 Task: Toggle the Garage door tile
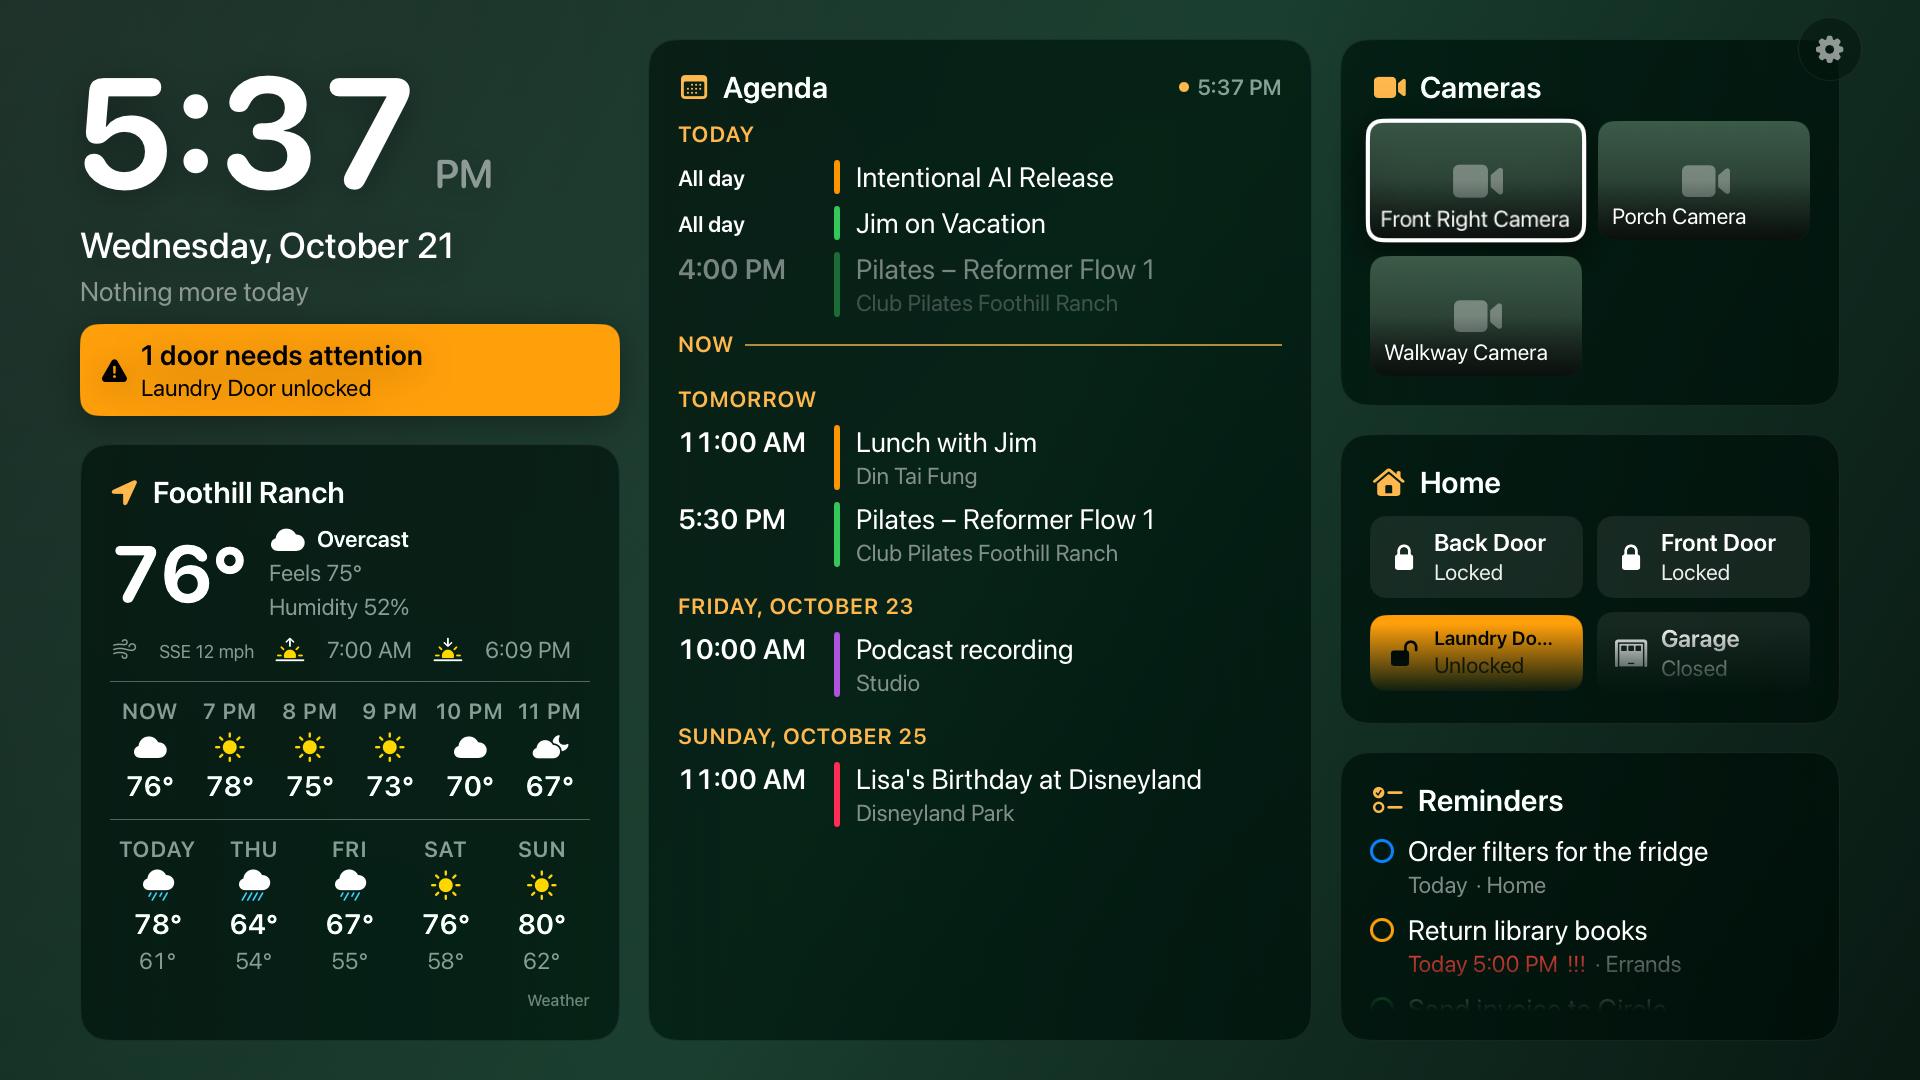(x=1703, y=652)
